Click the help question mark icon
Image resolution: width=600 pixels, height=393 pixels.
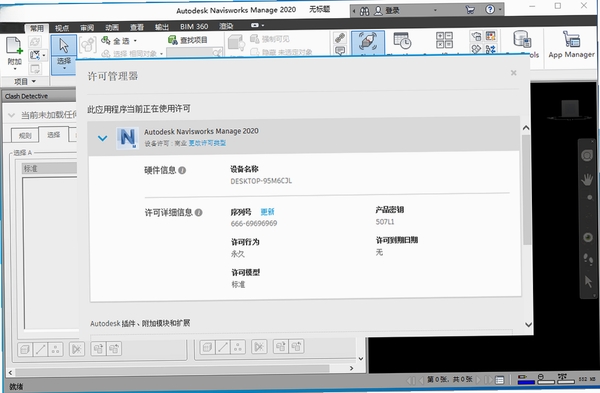pyautogui.click(x=490, y=10)
